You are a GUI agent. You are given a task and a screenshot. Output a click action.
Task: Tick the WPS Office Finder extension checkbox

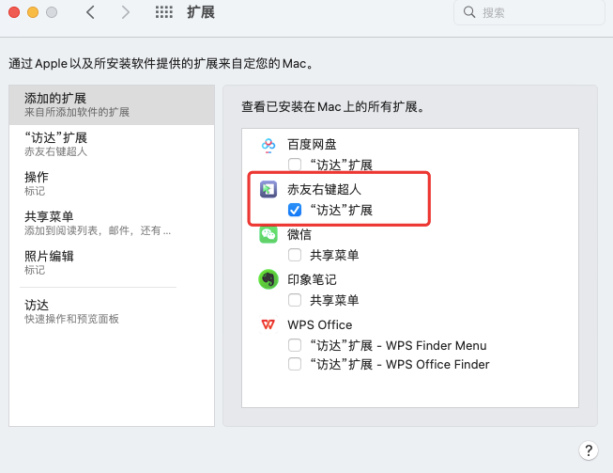[x=295, y=364]
